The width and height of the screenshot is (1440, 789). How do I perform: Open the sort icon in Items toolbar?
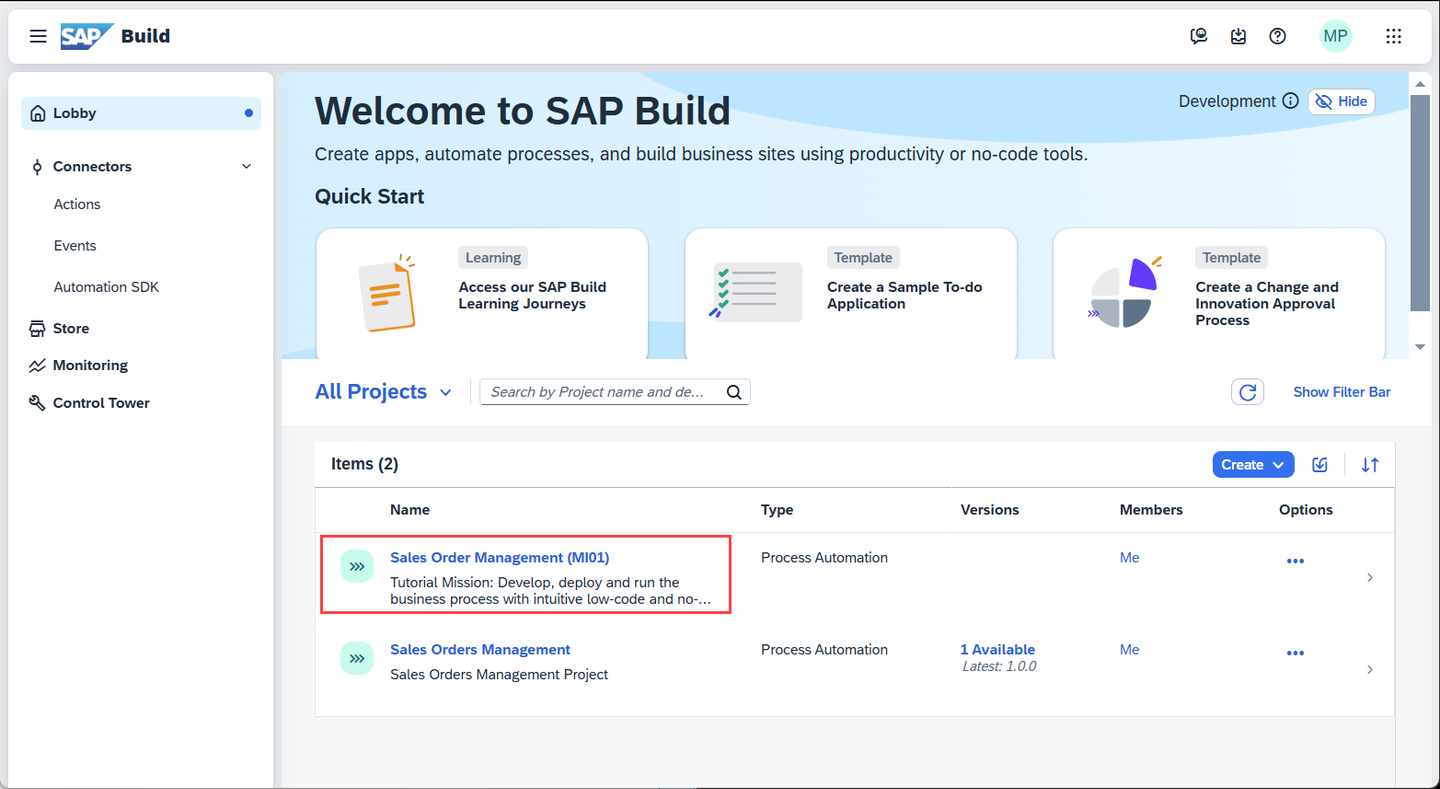(x=1370, y=464)
